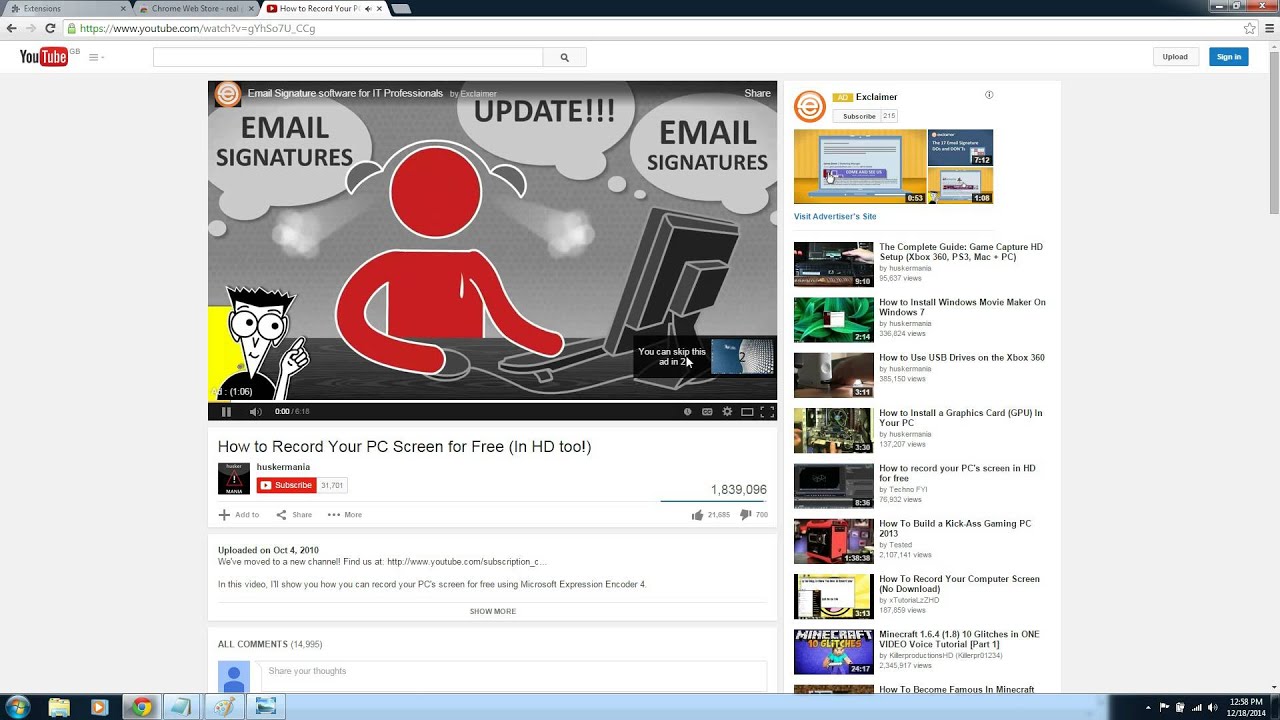The image size is (1280, 720).
Task: Reload the page
Action: 50,28
